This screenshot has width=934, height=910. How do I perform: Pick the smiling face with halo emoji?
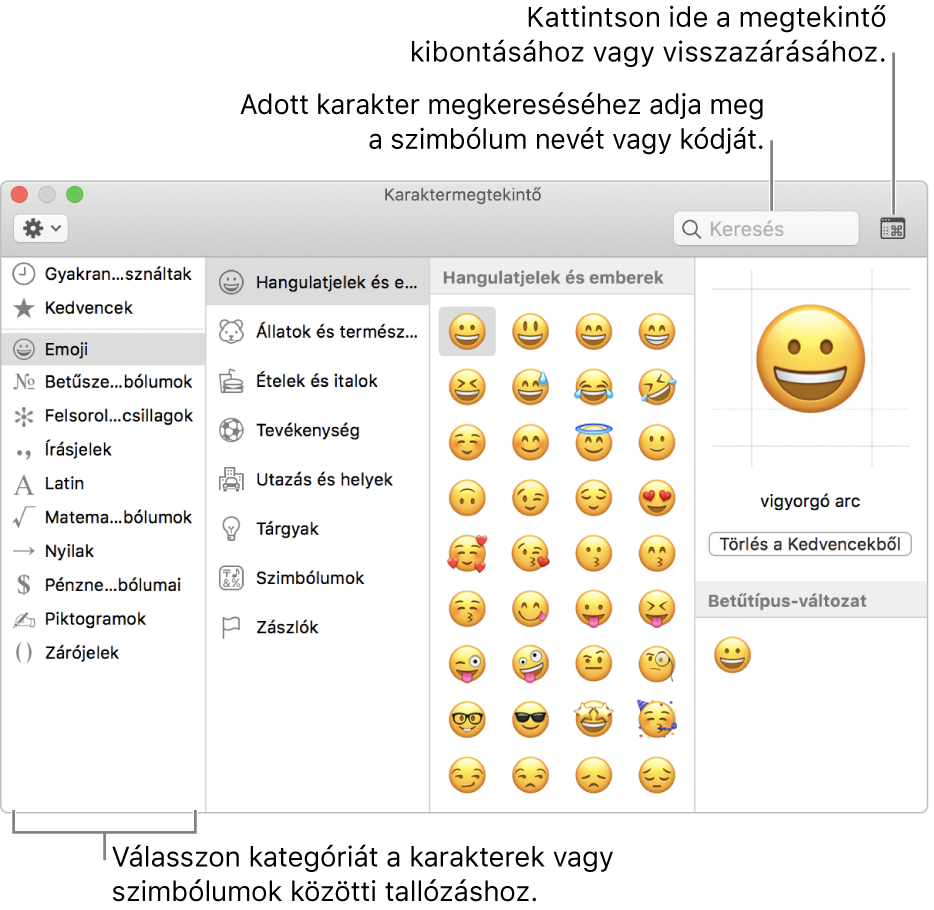(x=594, y=442)
